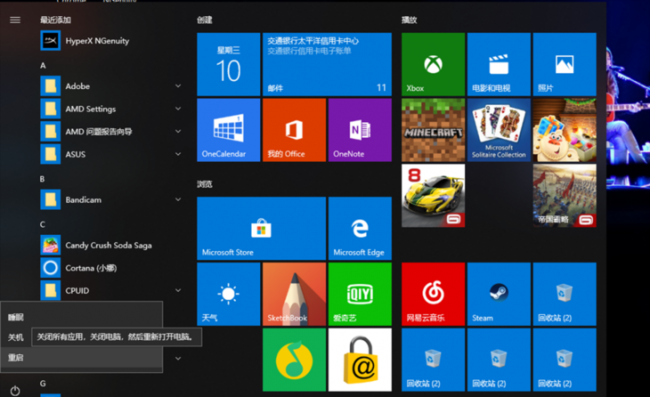
Task: Click the letter A index header
Action: [43, 65]
